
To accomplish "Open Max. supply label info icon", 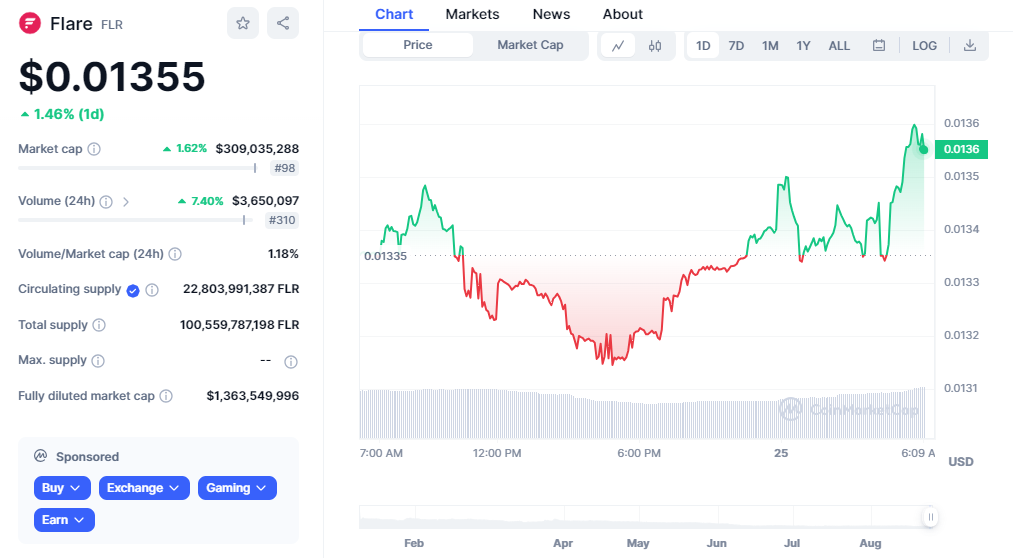I will coord(98,360).
